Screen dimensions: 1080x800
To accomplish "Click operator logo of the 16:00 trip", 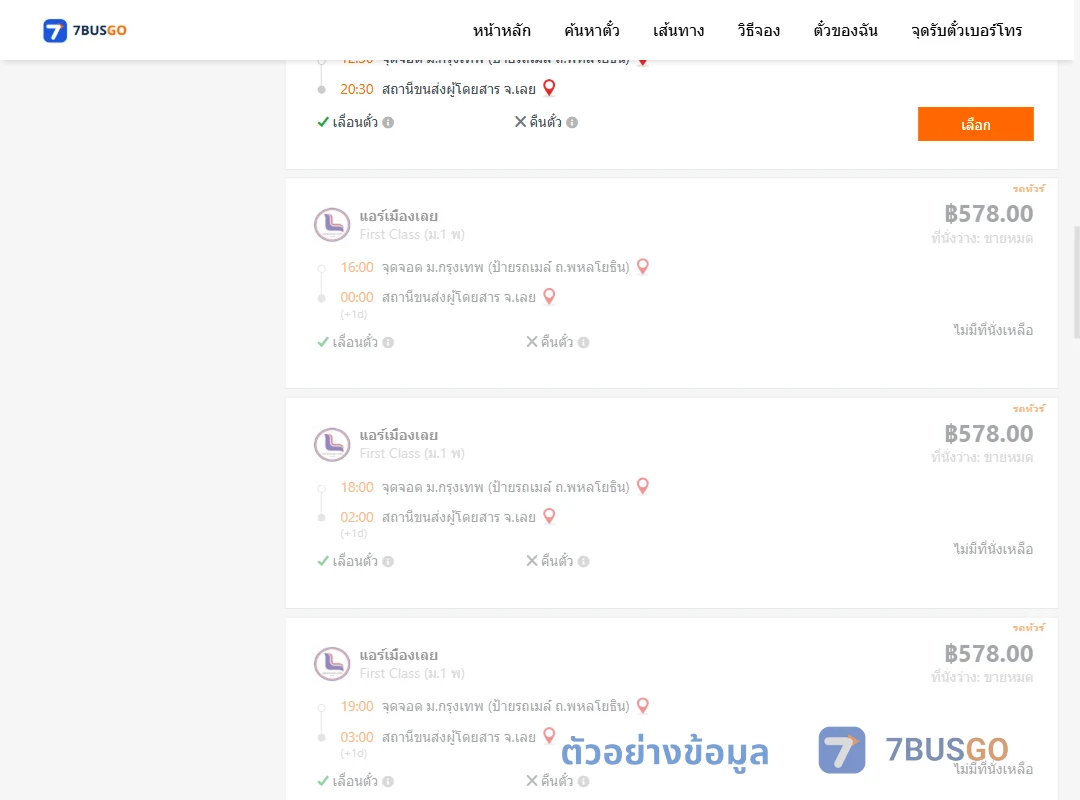I will (332, 225).
